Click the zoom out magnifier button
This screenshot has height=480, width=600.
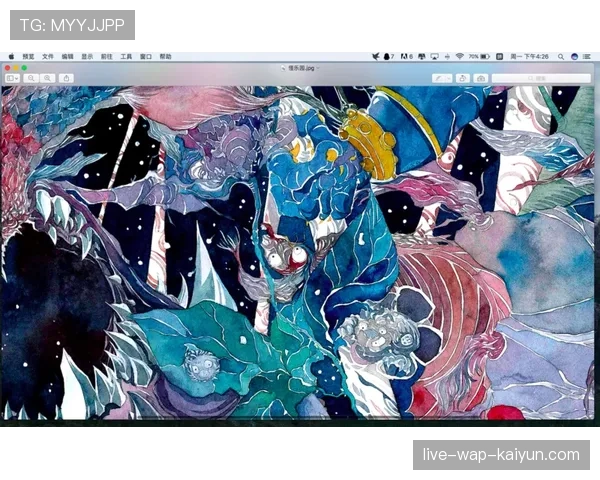pyautogui.click(x=31, y=78)
